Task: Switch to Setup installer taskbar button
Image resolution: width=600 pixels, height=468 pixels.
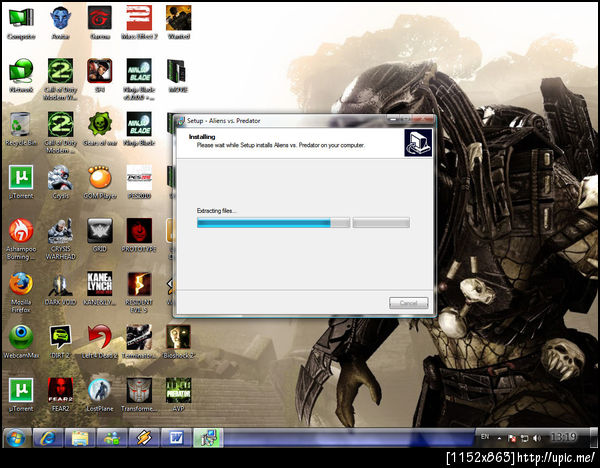Action: pyautogui.click(x=208, y=438)
